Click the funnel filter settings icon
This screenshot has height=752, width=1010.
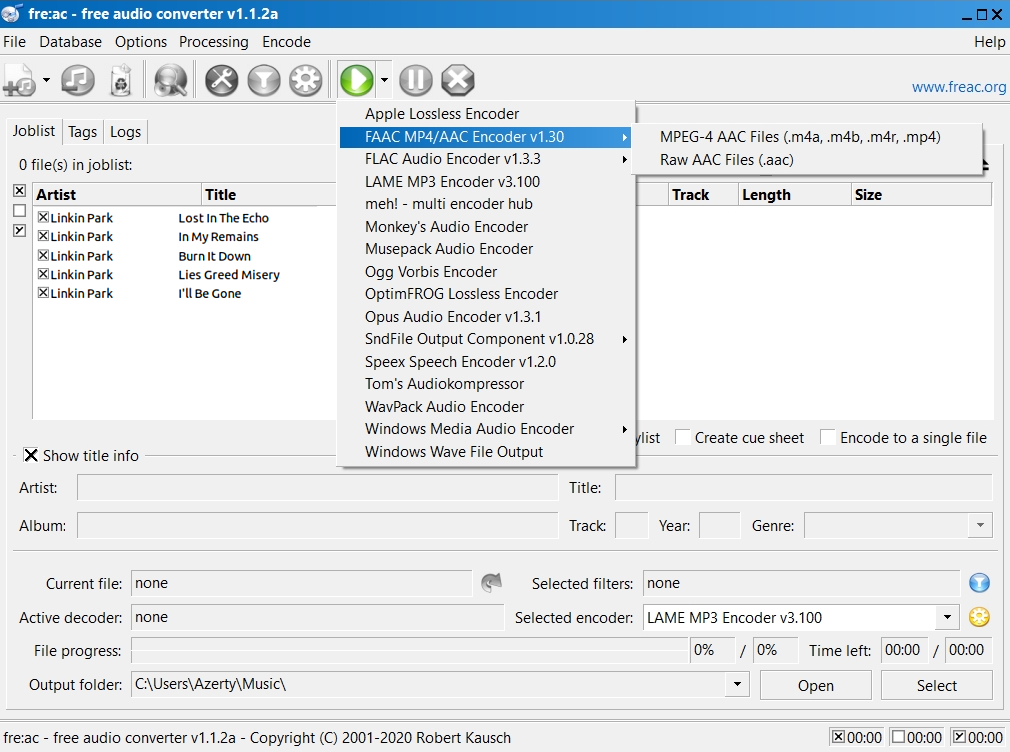click(264, 80)
